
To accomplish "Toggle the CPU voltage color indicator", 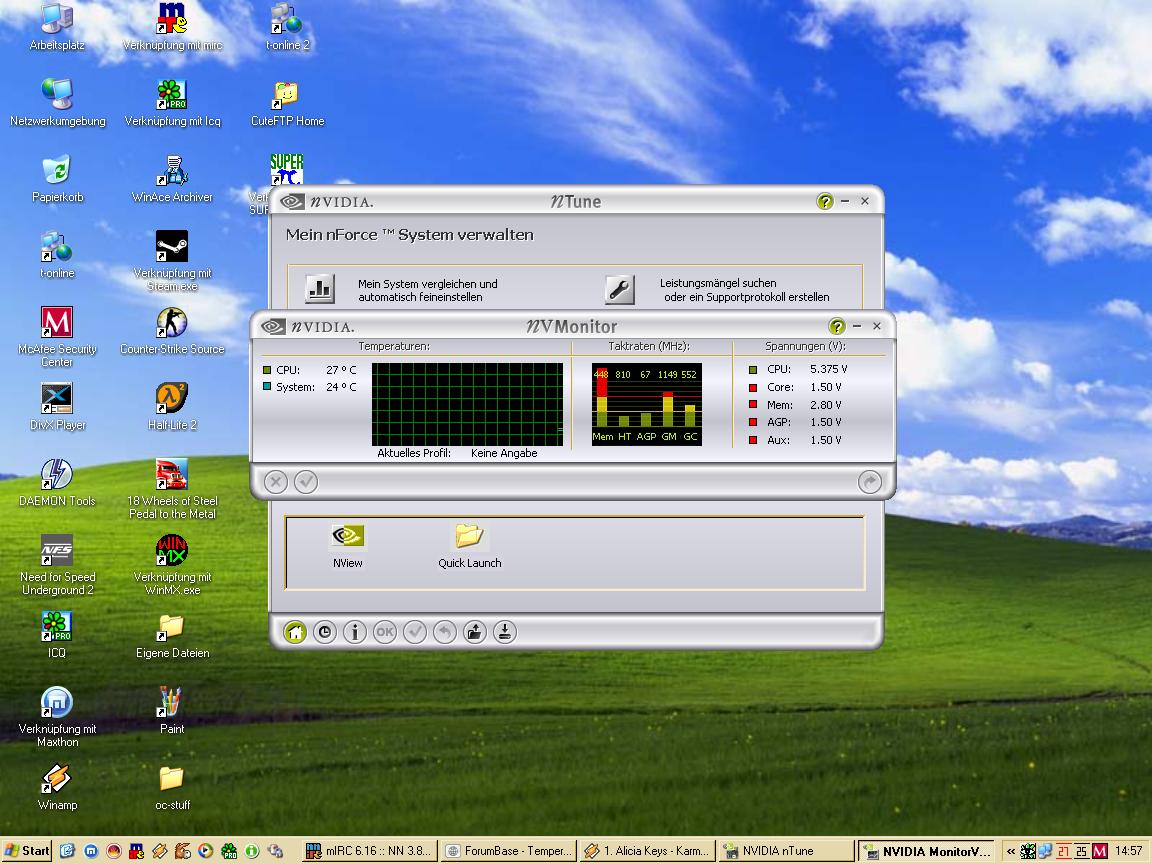I will coord(752,370).
